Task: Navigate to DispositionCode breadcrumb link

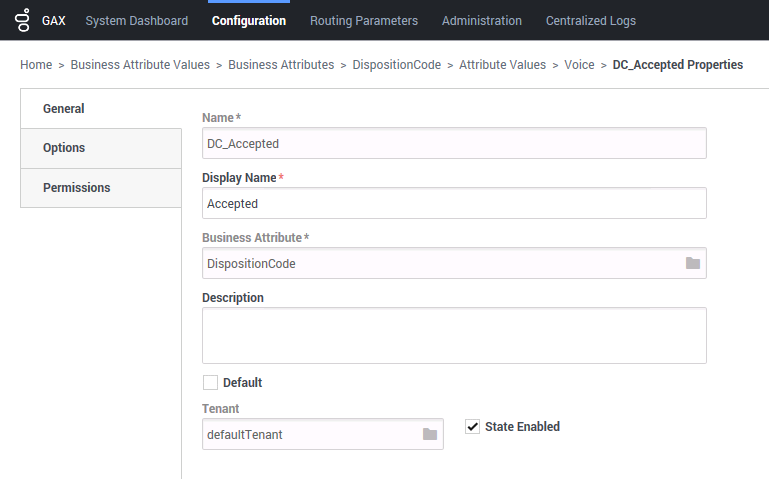Action: pos(396,65)
